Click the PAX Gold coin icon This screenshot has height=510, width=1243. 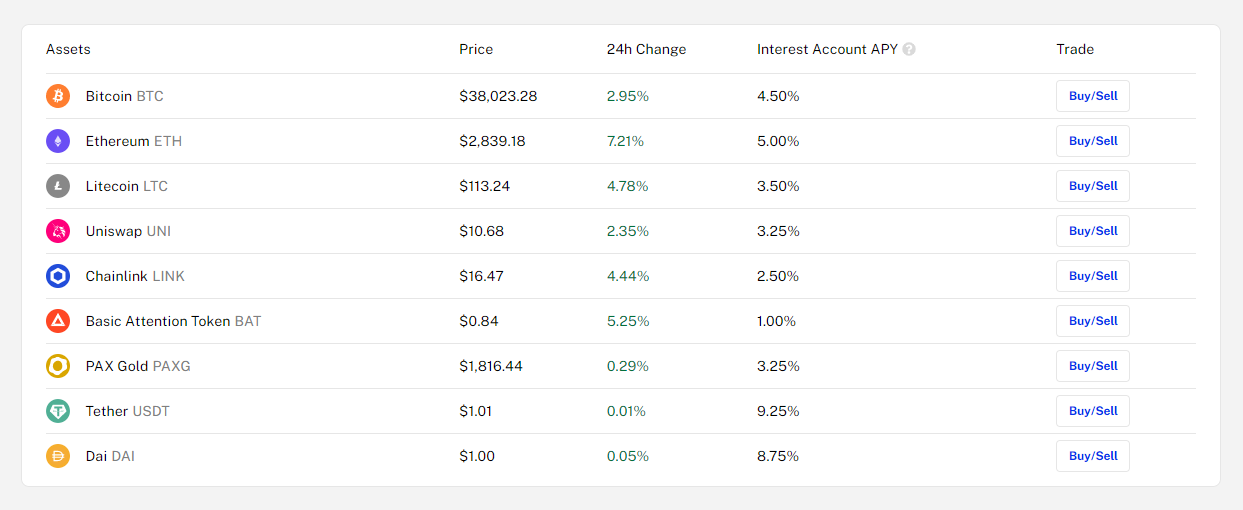pyautogui.click(x=58, y=366)
